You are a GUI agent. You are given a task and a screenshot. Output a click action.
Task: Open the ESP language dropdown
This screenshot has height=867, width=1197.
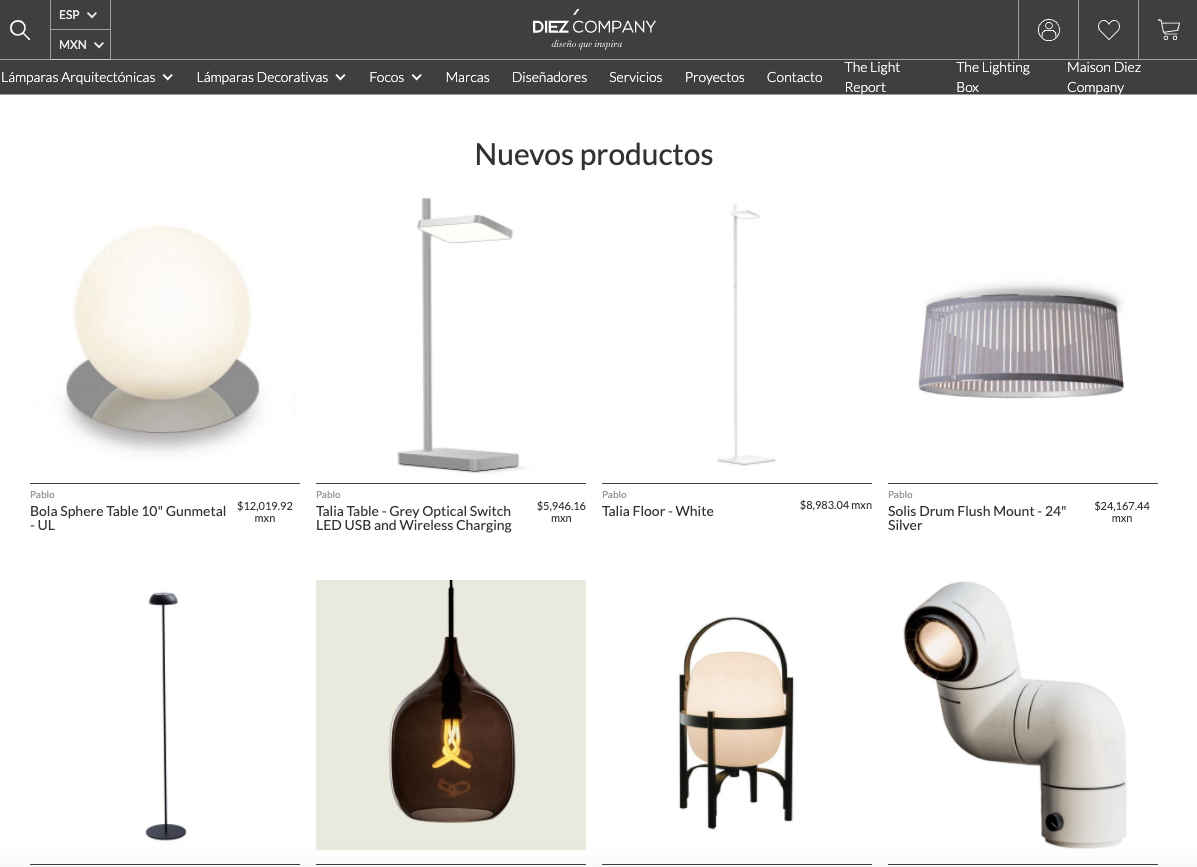80,15
